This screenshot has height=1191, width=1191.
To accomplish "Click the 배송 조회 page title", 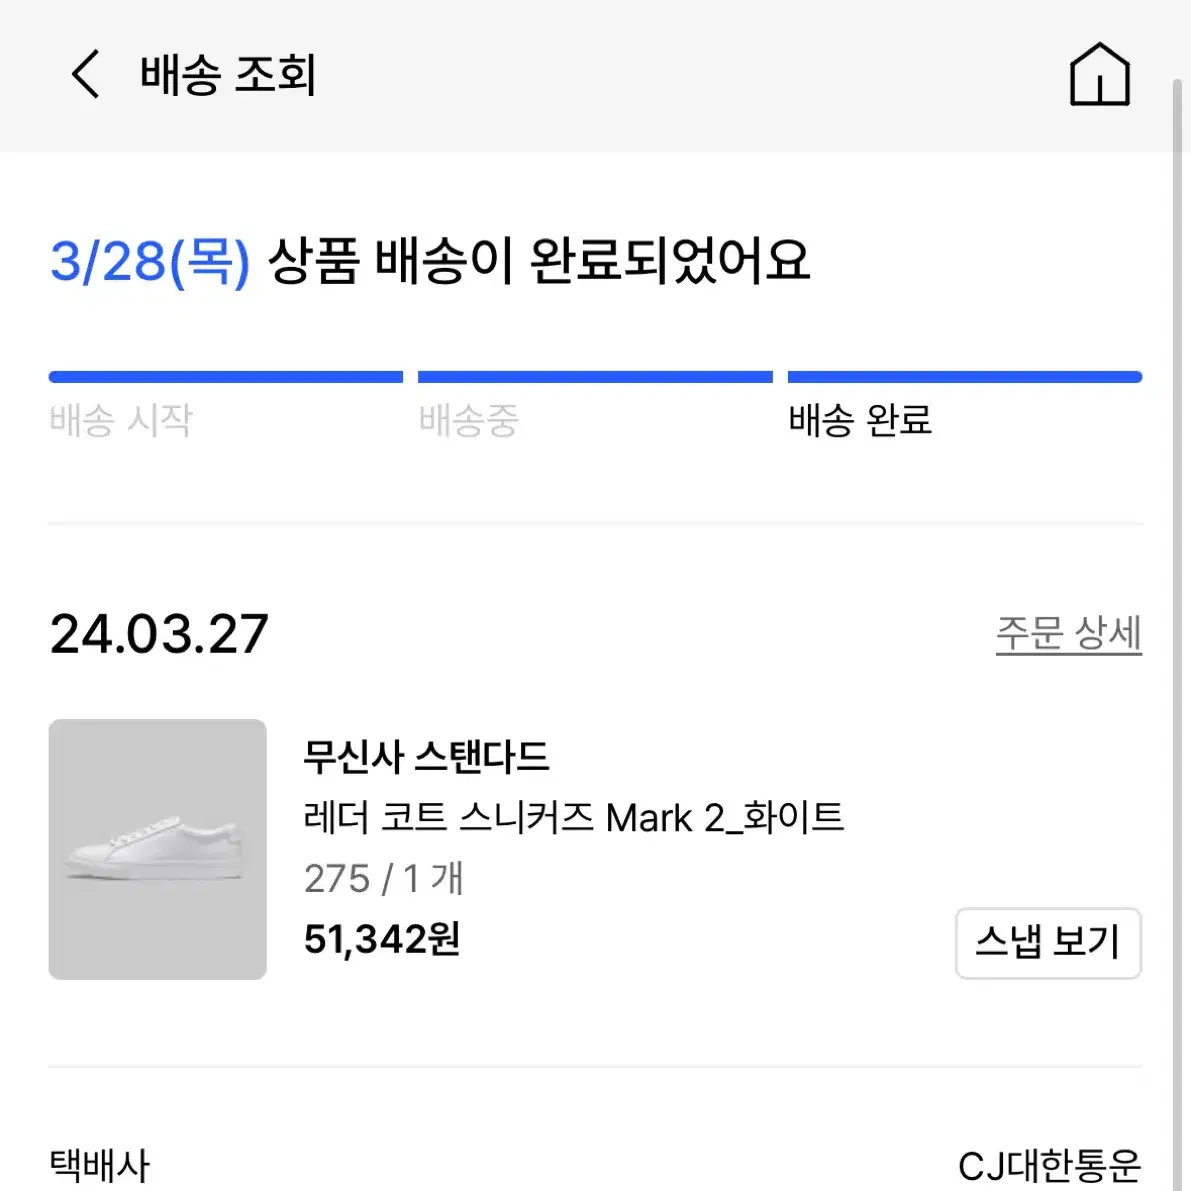I will point(228,74).
